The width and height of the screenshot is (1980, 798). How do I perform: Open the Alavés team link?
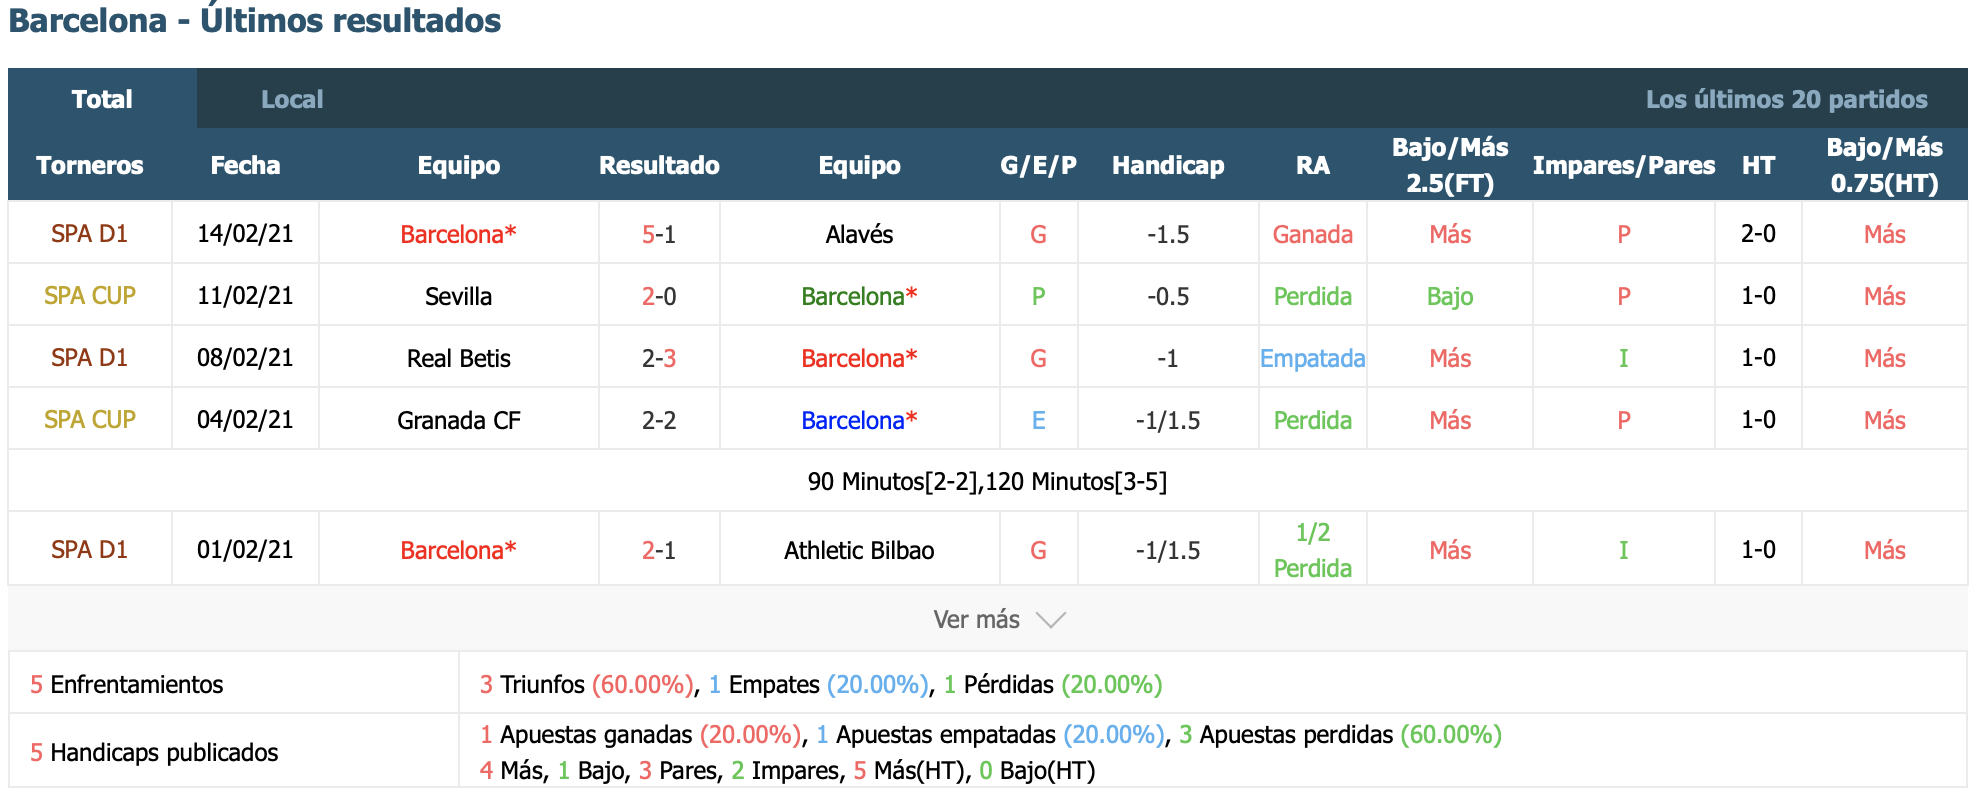click(859, 234)
